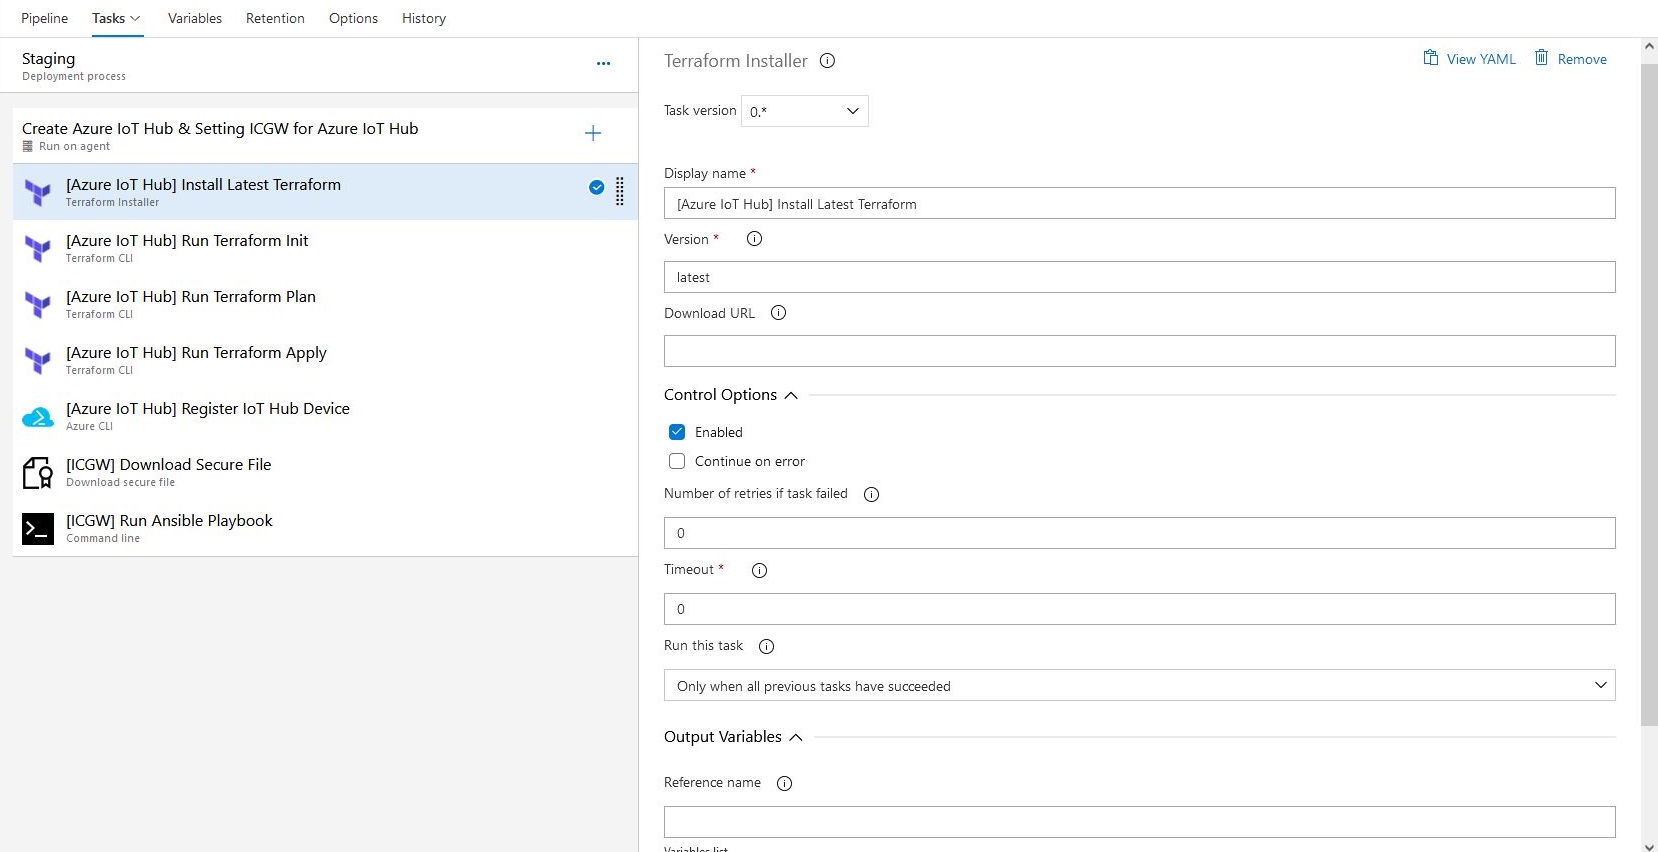Click the Download URL input field

1139,351
